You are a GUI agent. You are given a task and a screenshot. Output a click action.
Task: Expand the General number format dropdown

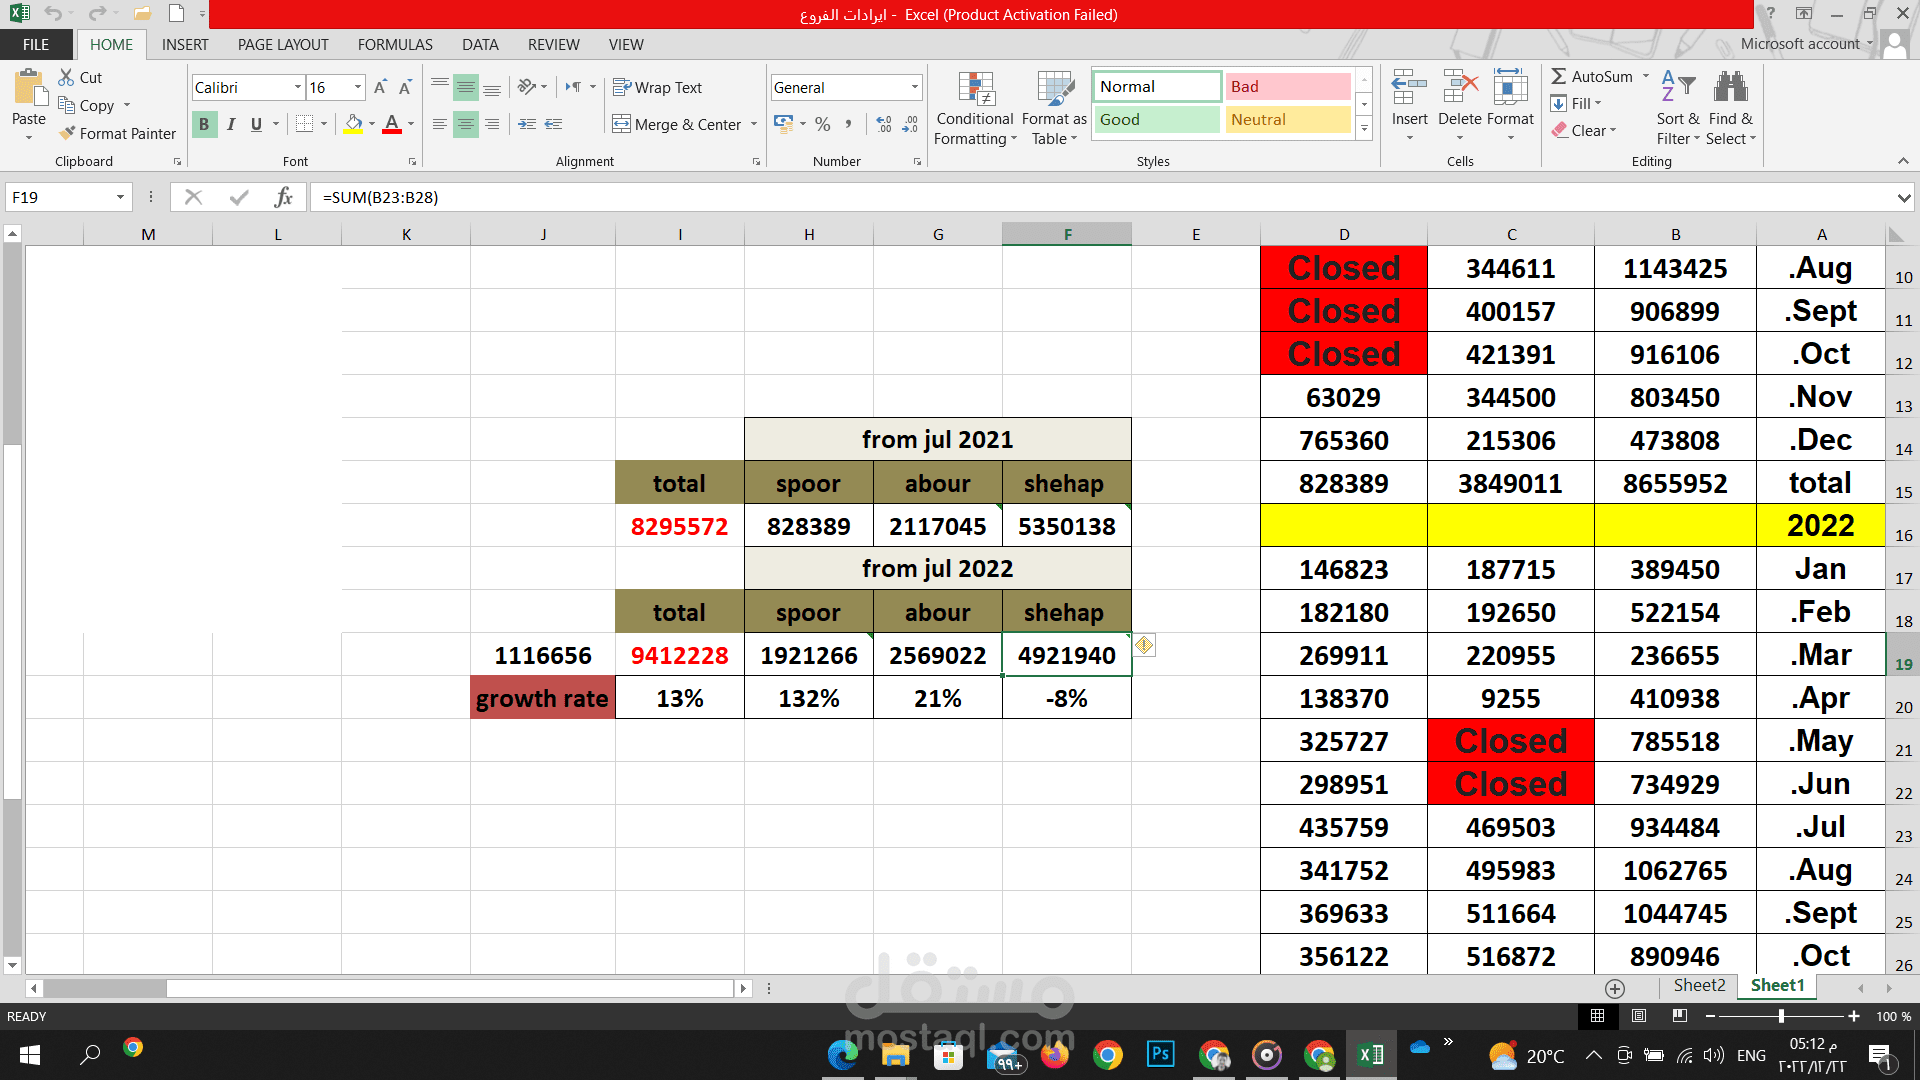point(914,88)
